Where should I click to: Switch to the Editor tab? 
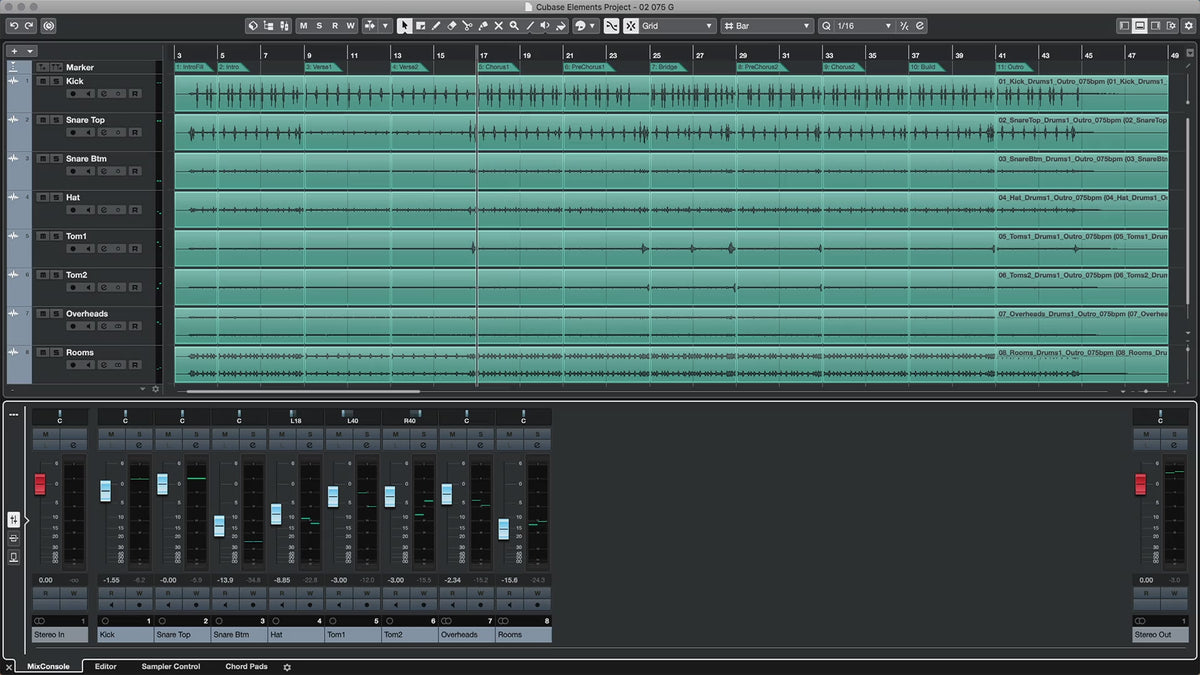pyautogui.click(x=105, y=666)
